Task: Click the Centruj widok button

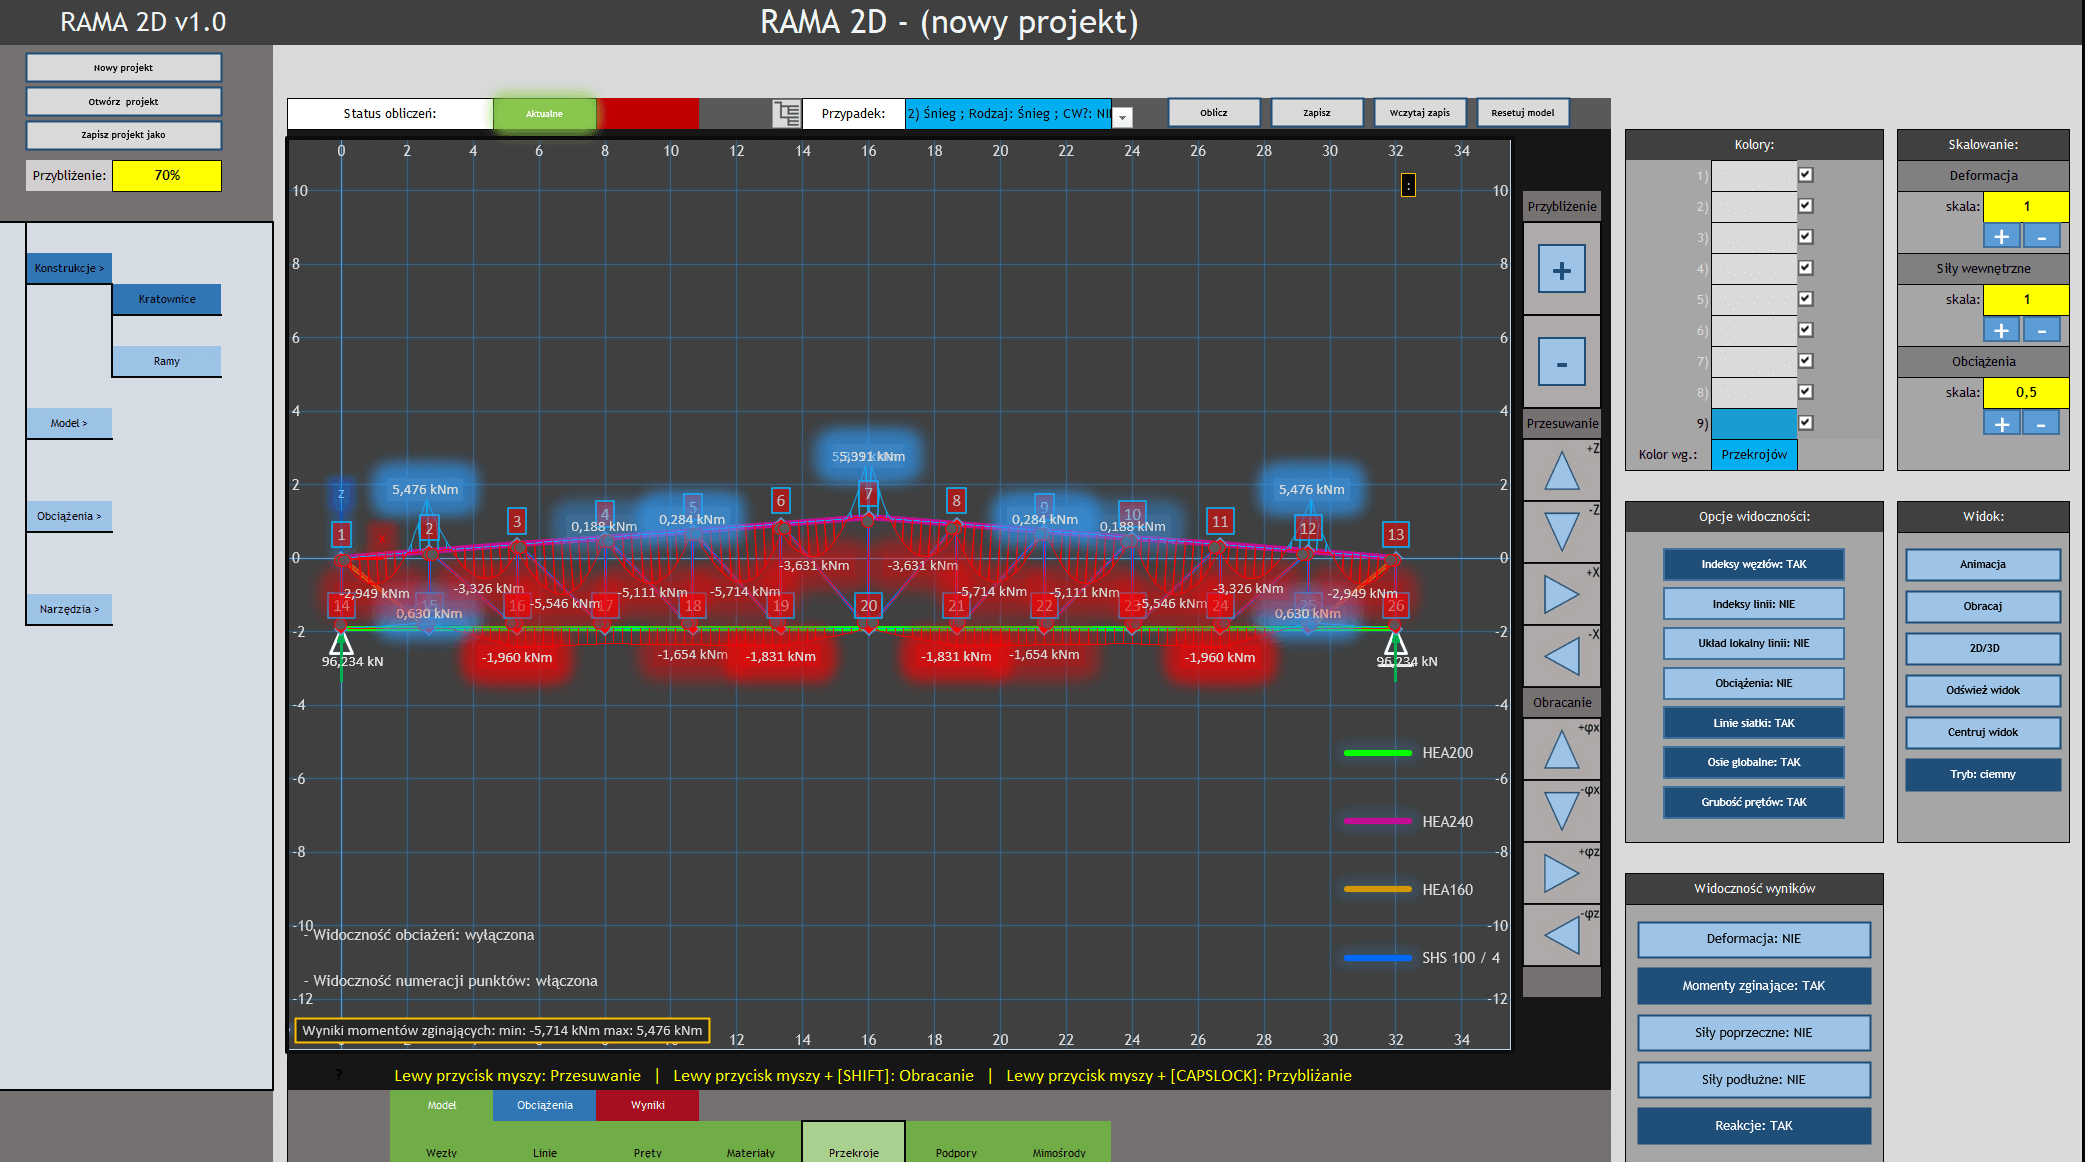Action: pyautogui.click(x=1982, y=732)
